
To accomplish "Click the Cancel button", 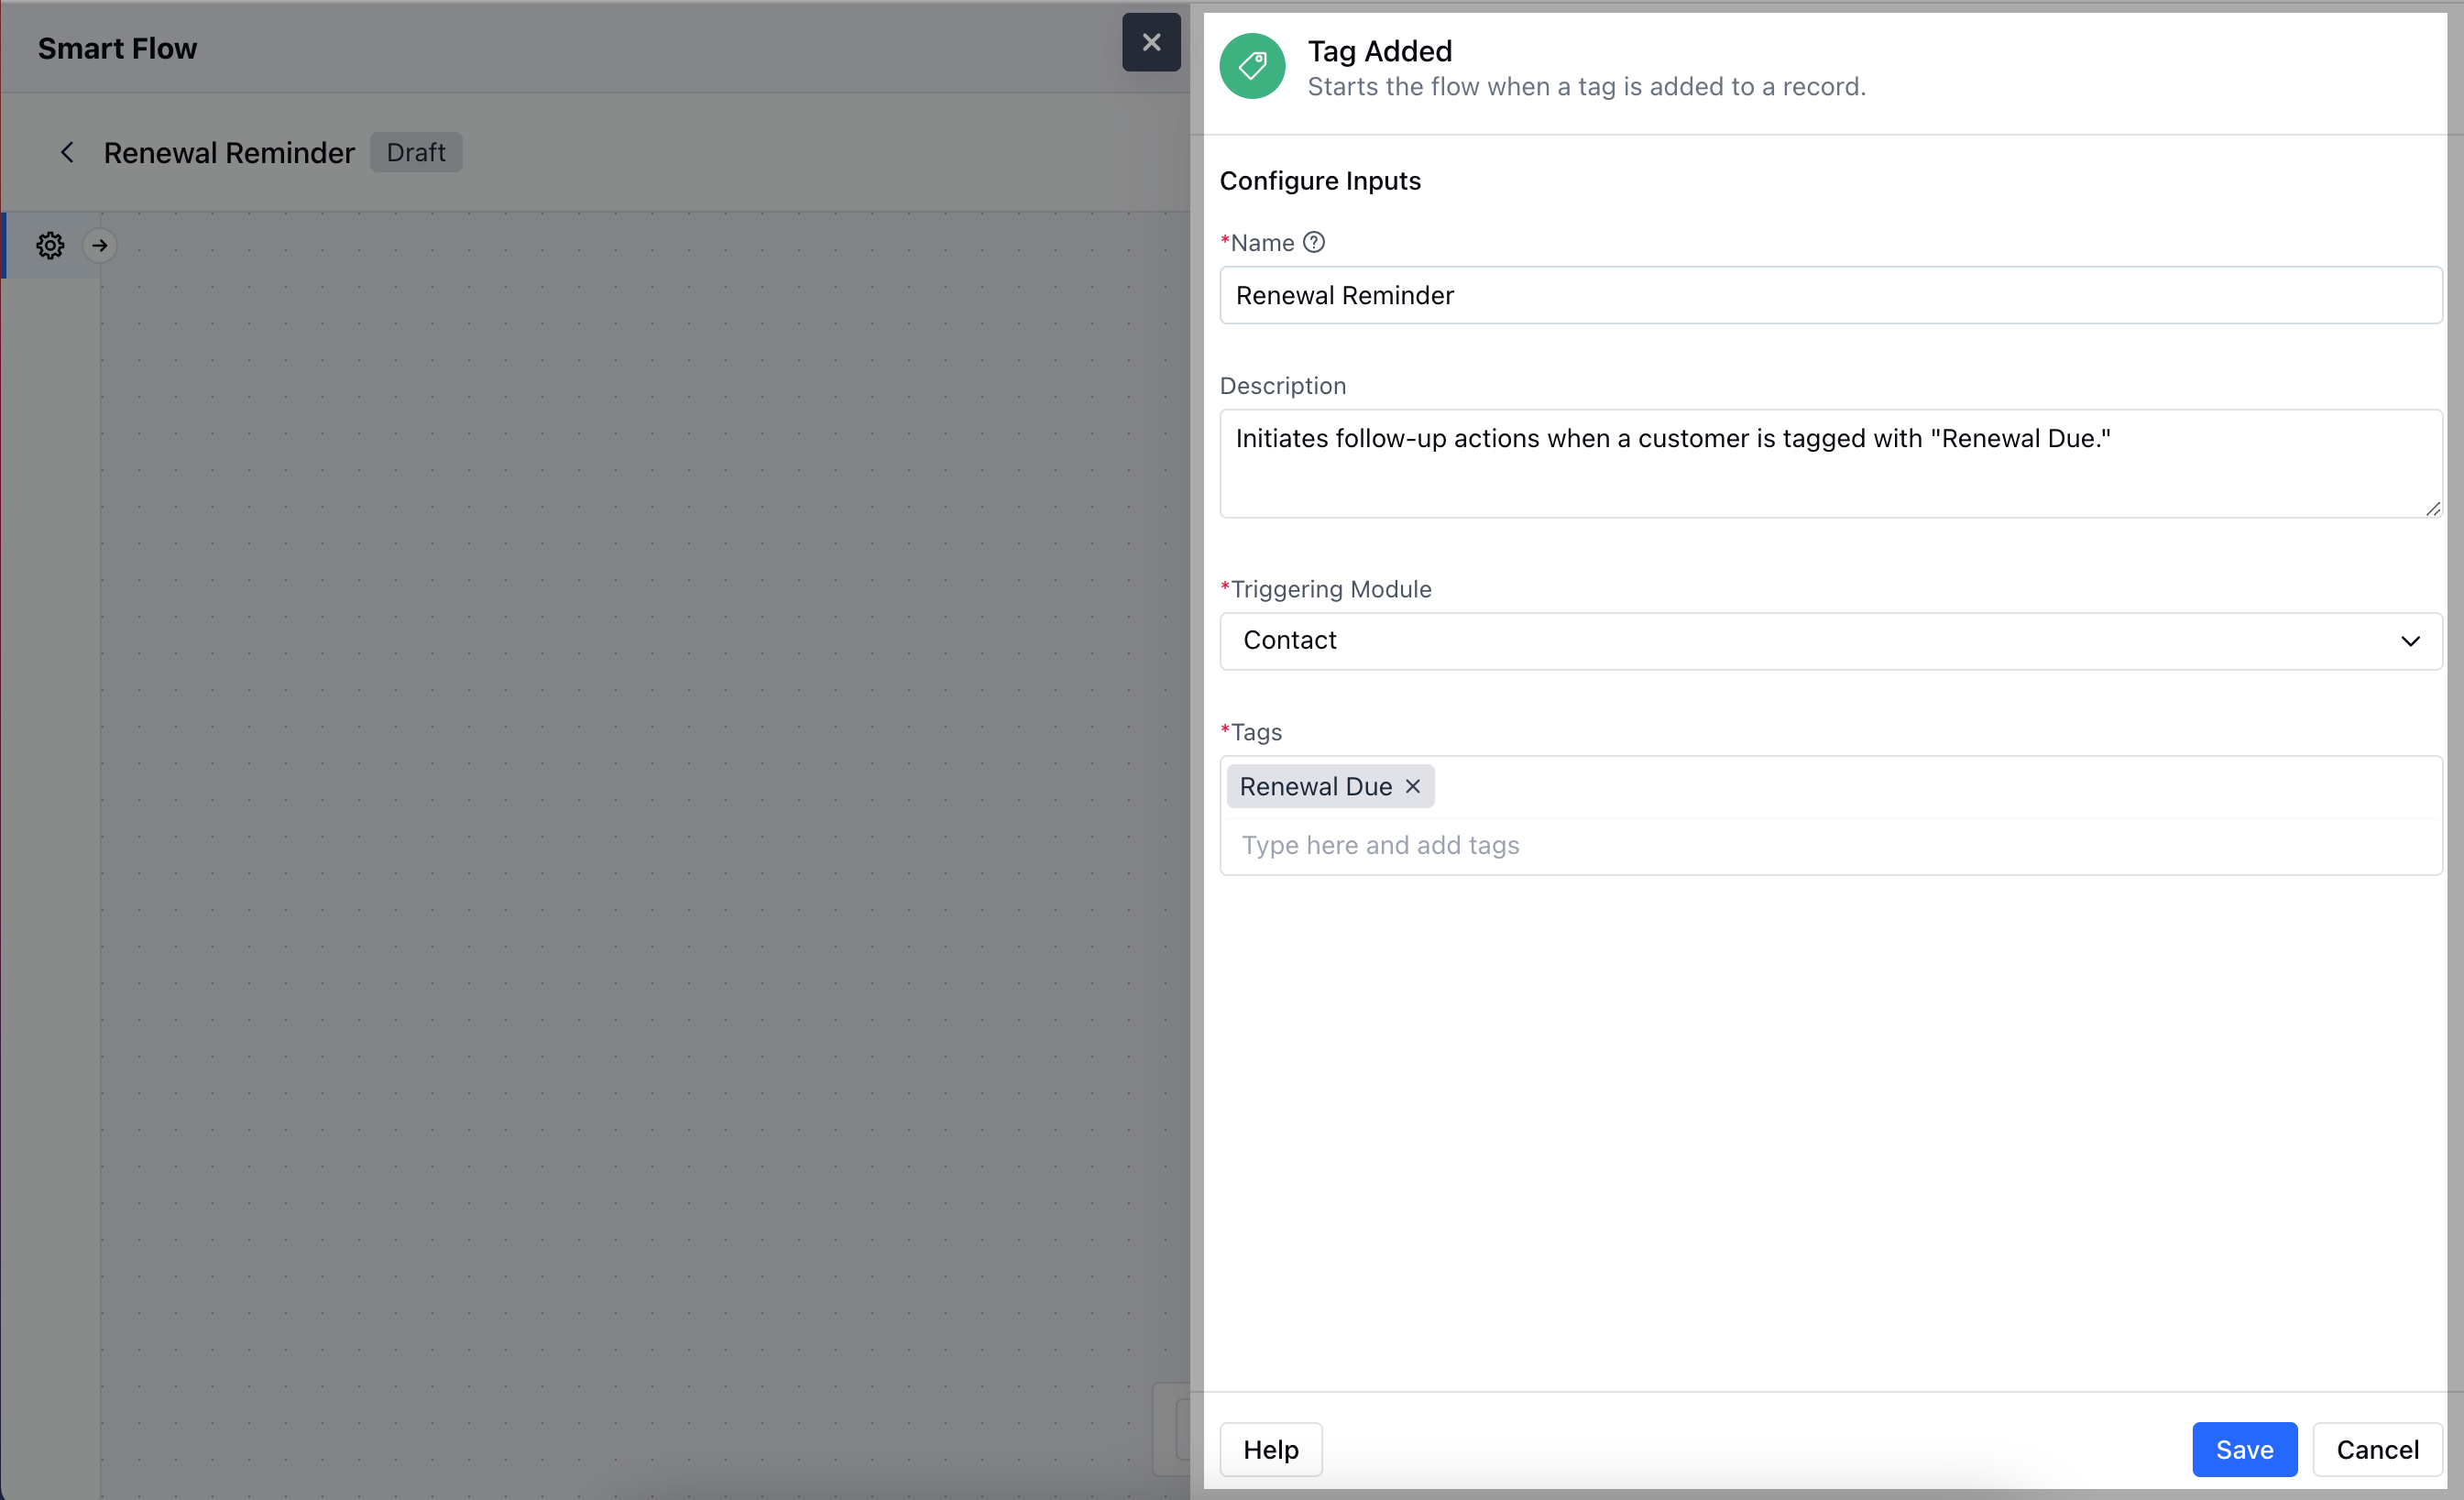I will [x=2377, y=1449].
